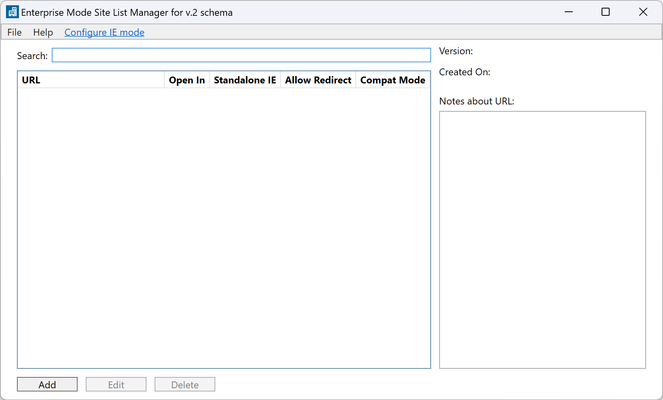Sort by the Compat Mode column header
This screenshot has height=400, width=663.
click(393, 80)
